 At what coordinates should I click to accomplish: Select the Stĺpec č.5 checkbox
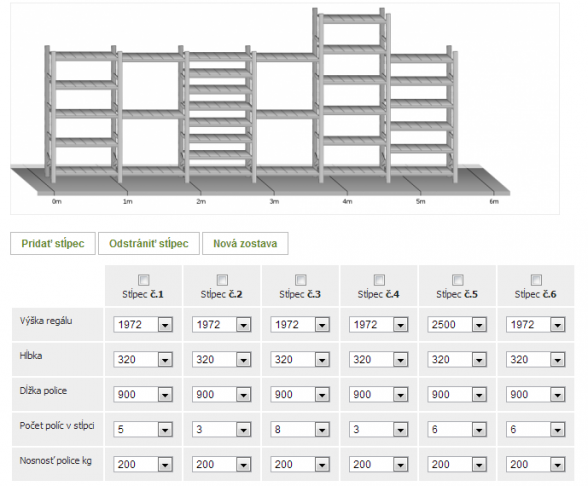click(458, 280)
